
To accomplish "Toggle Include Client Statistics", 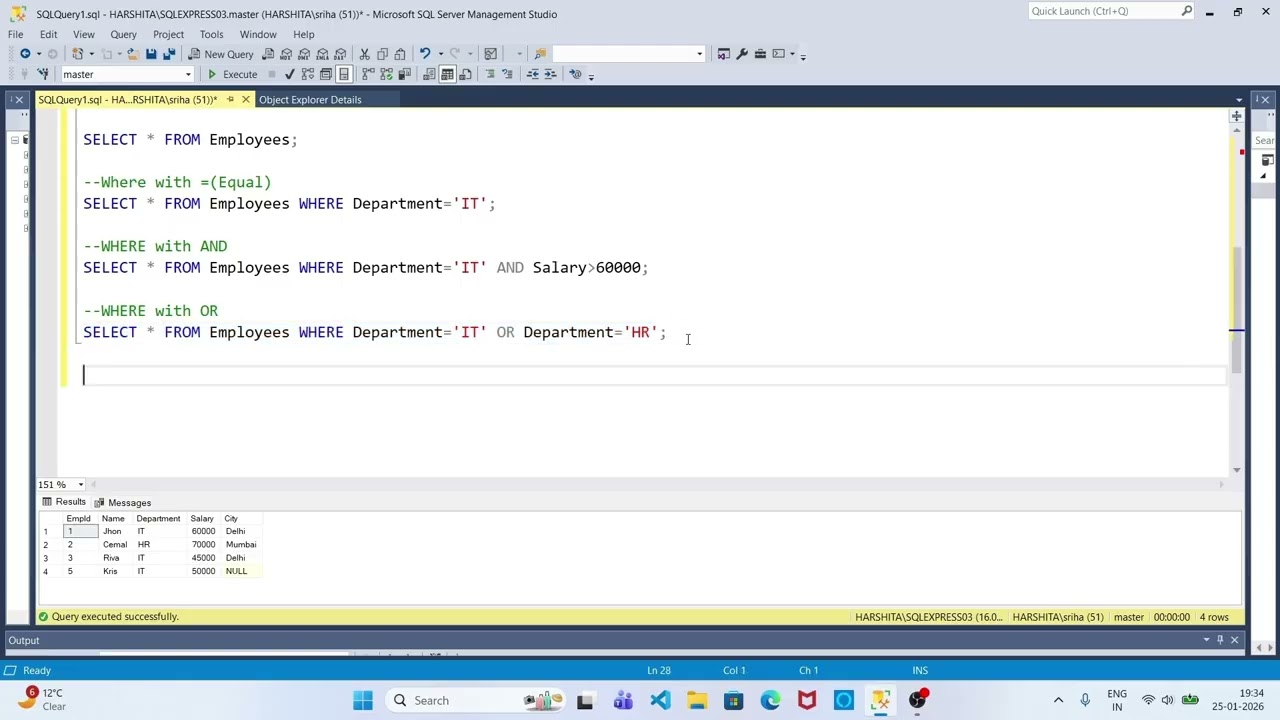I will [404, 74].
